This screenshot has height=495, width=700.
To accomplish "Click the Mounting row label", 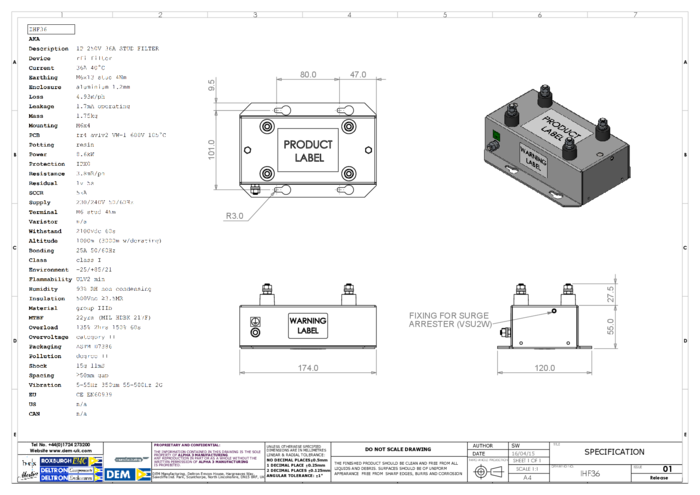I will tap(43, 125).
